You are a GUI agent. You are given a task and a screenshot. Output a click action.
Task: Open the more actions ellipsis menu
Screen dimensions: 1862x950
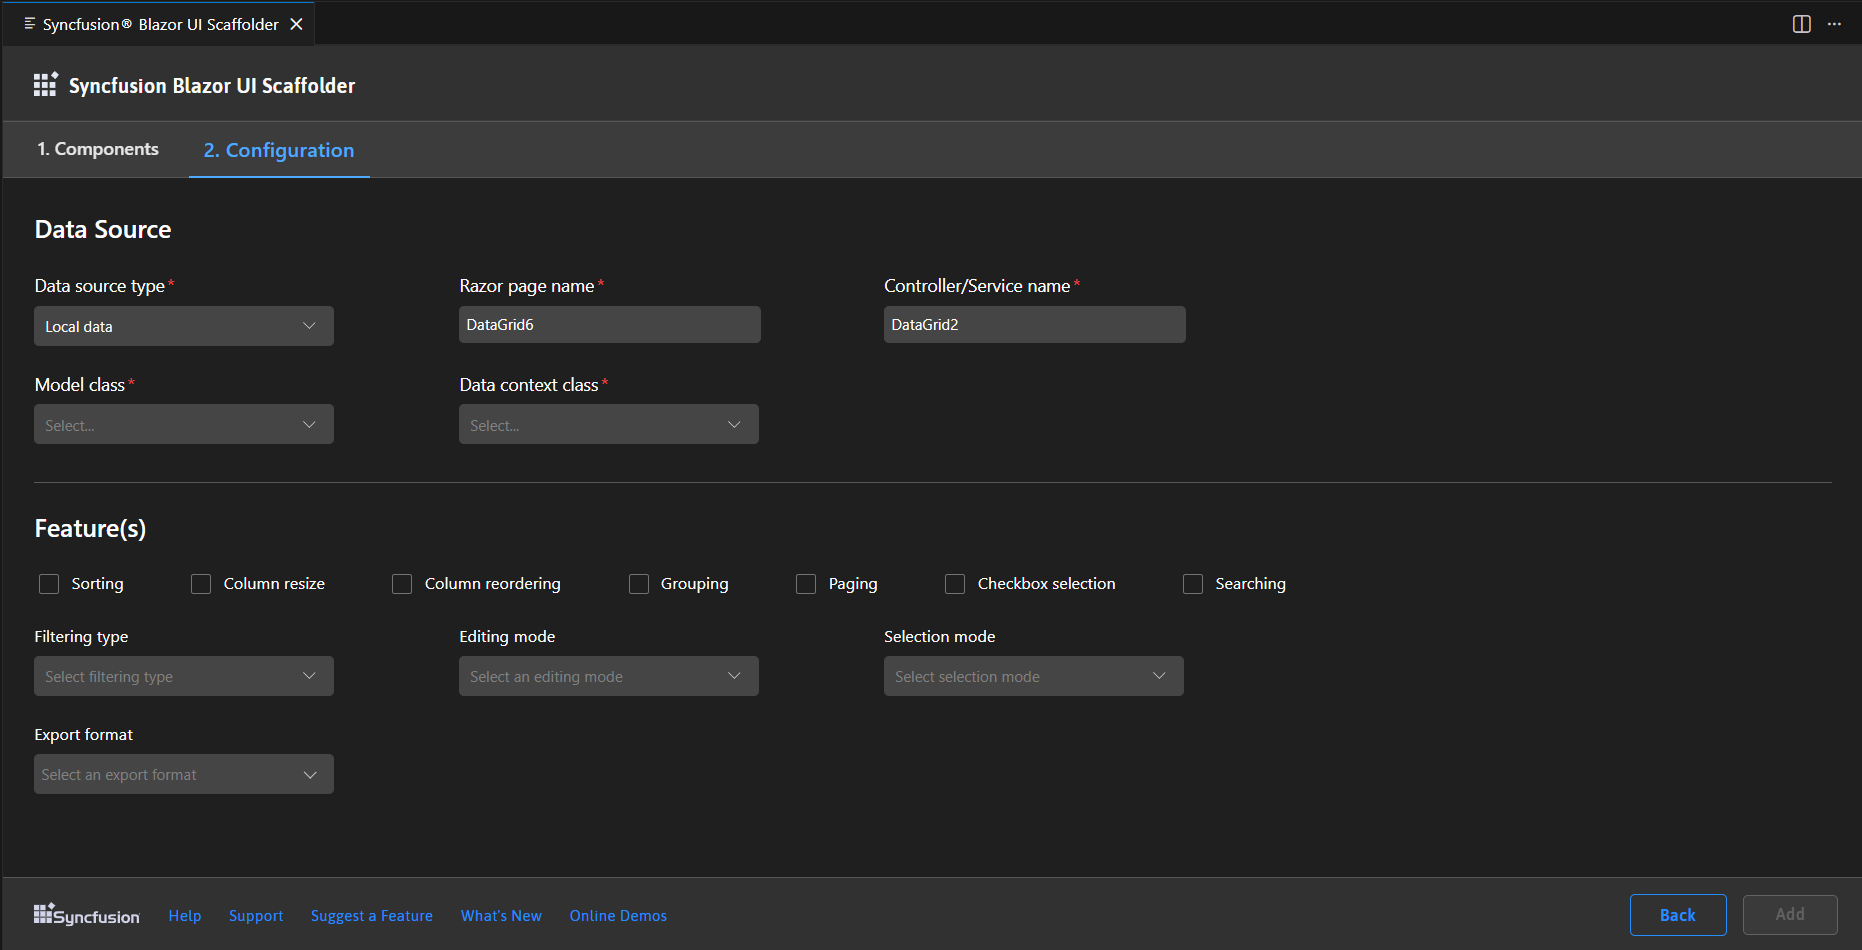pyautogui.click(x=1834, y=24)
